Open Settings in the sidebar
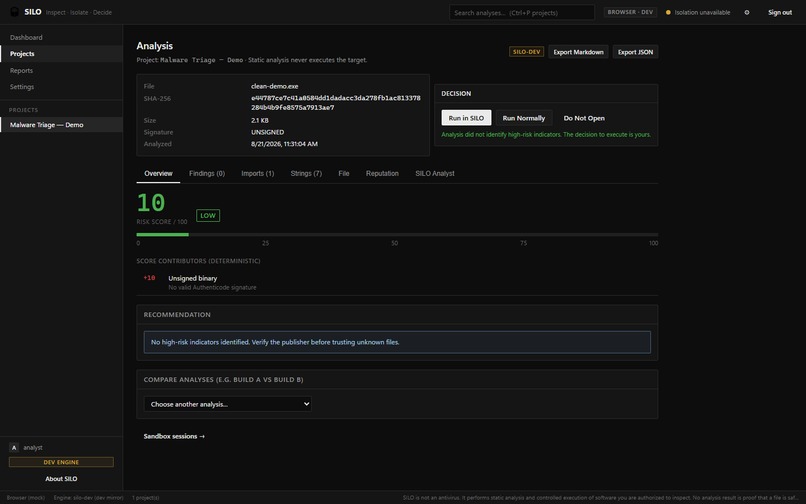The image size is (806, 504). coord(61,87)
